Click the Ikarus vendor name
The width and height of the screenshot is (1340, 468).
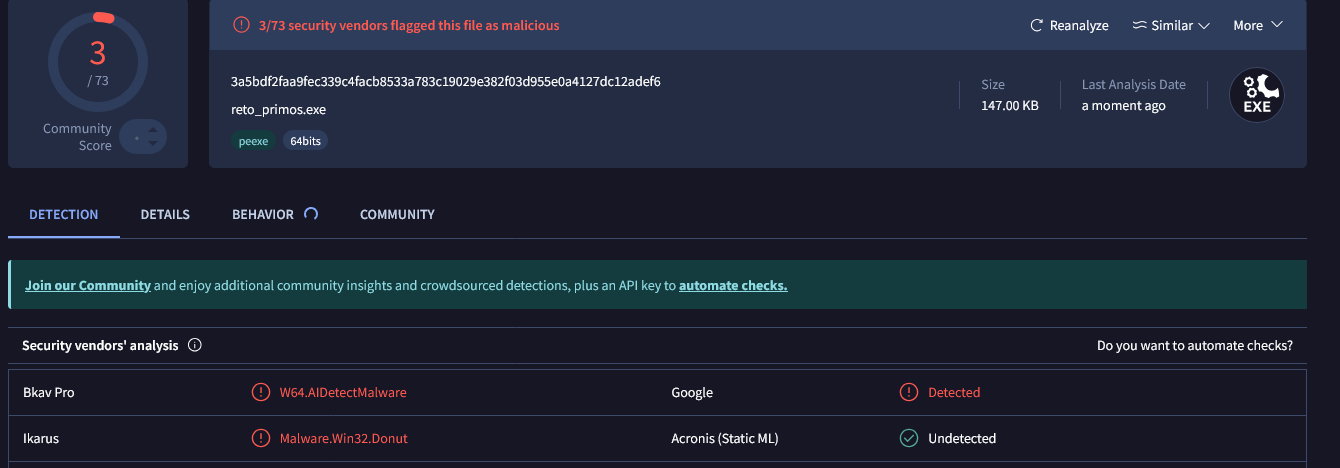coord(40,438)
